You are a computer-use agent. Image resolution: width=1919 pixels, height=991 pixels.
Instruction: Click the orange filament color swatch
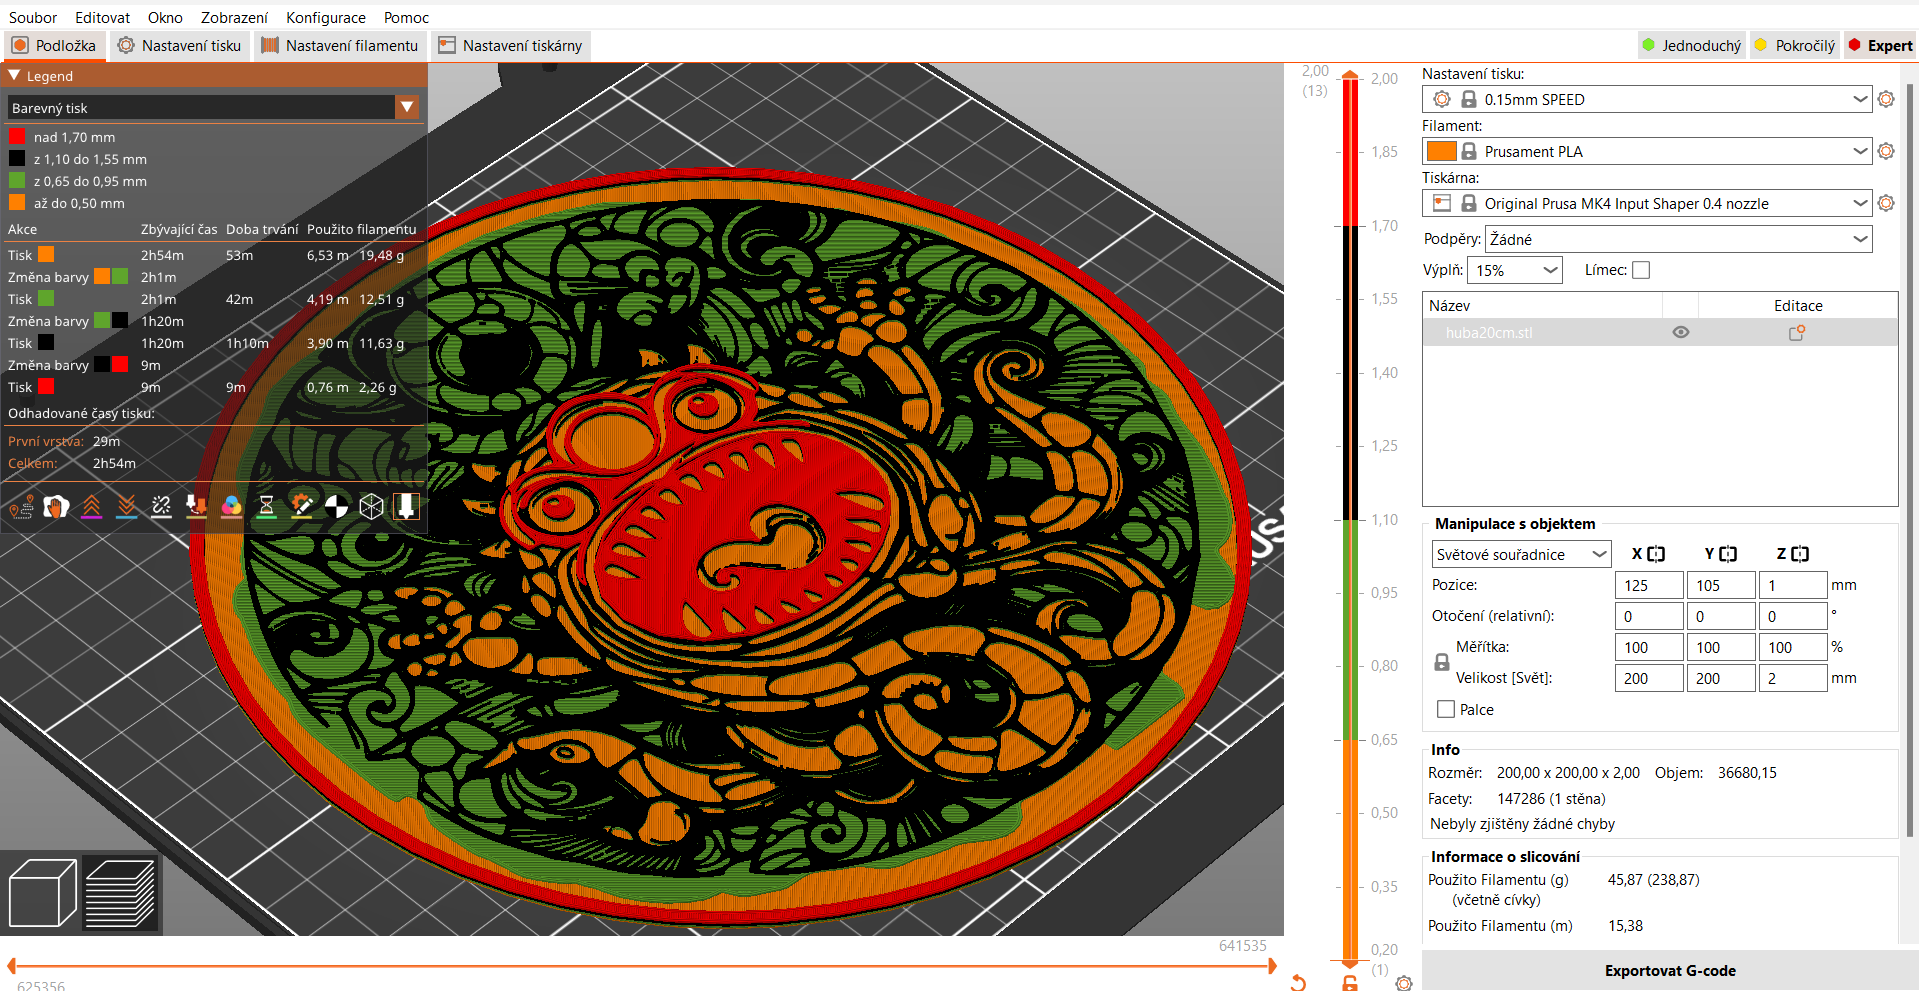pyautogui.click(x=1441, y=151)
